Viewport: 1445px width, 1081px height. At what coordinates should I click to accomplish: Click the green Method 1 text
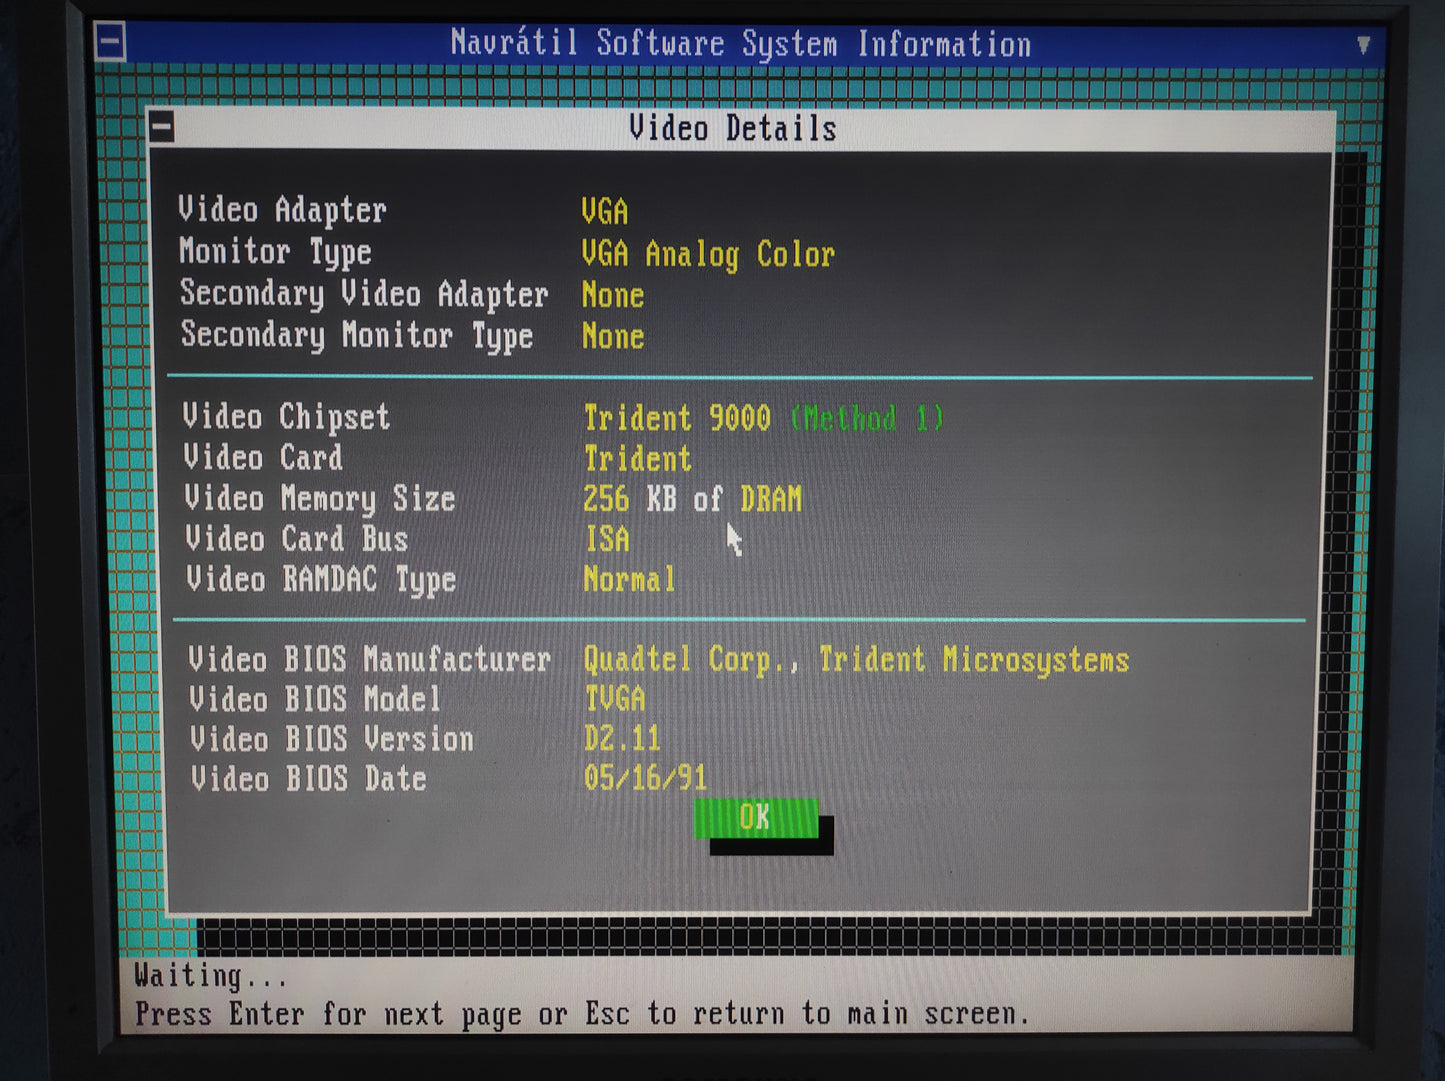(x=866, y=418)
